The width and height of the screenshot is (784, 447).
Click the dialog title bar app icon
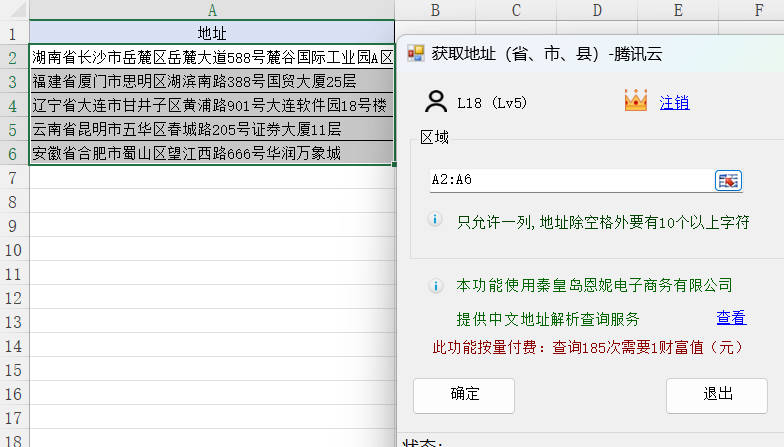tap(416, 53)
